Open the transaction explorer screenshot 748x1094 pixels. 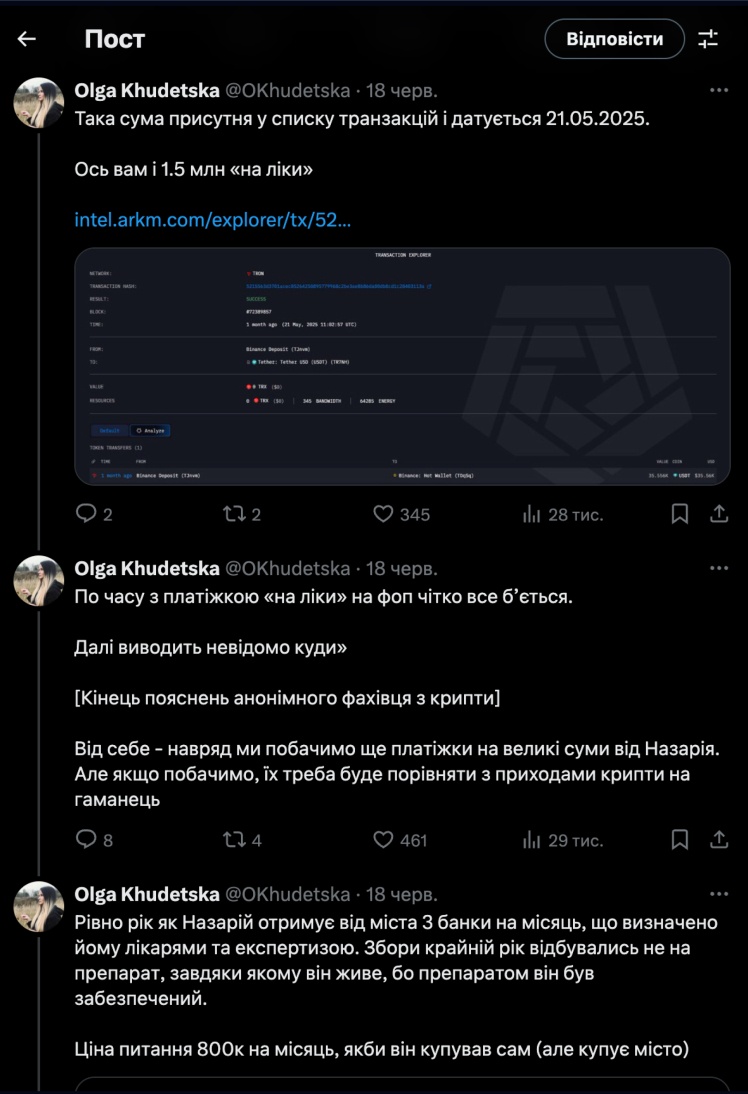402,366
